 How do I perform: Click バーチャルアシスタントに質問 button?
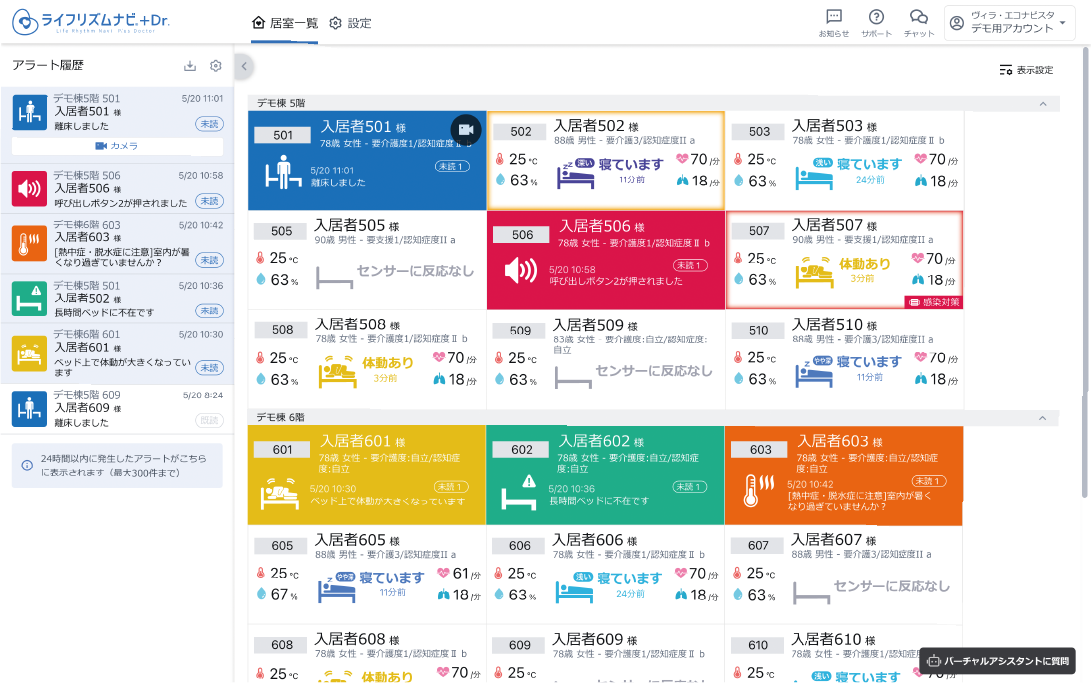pyautogui.click(x=997, y=661)
